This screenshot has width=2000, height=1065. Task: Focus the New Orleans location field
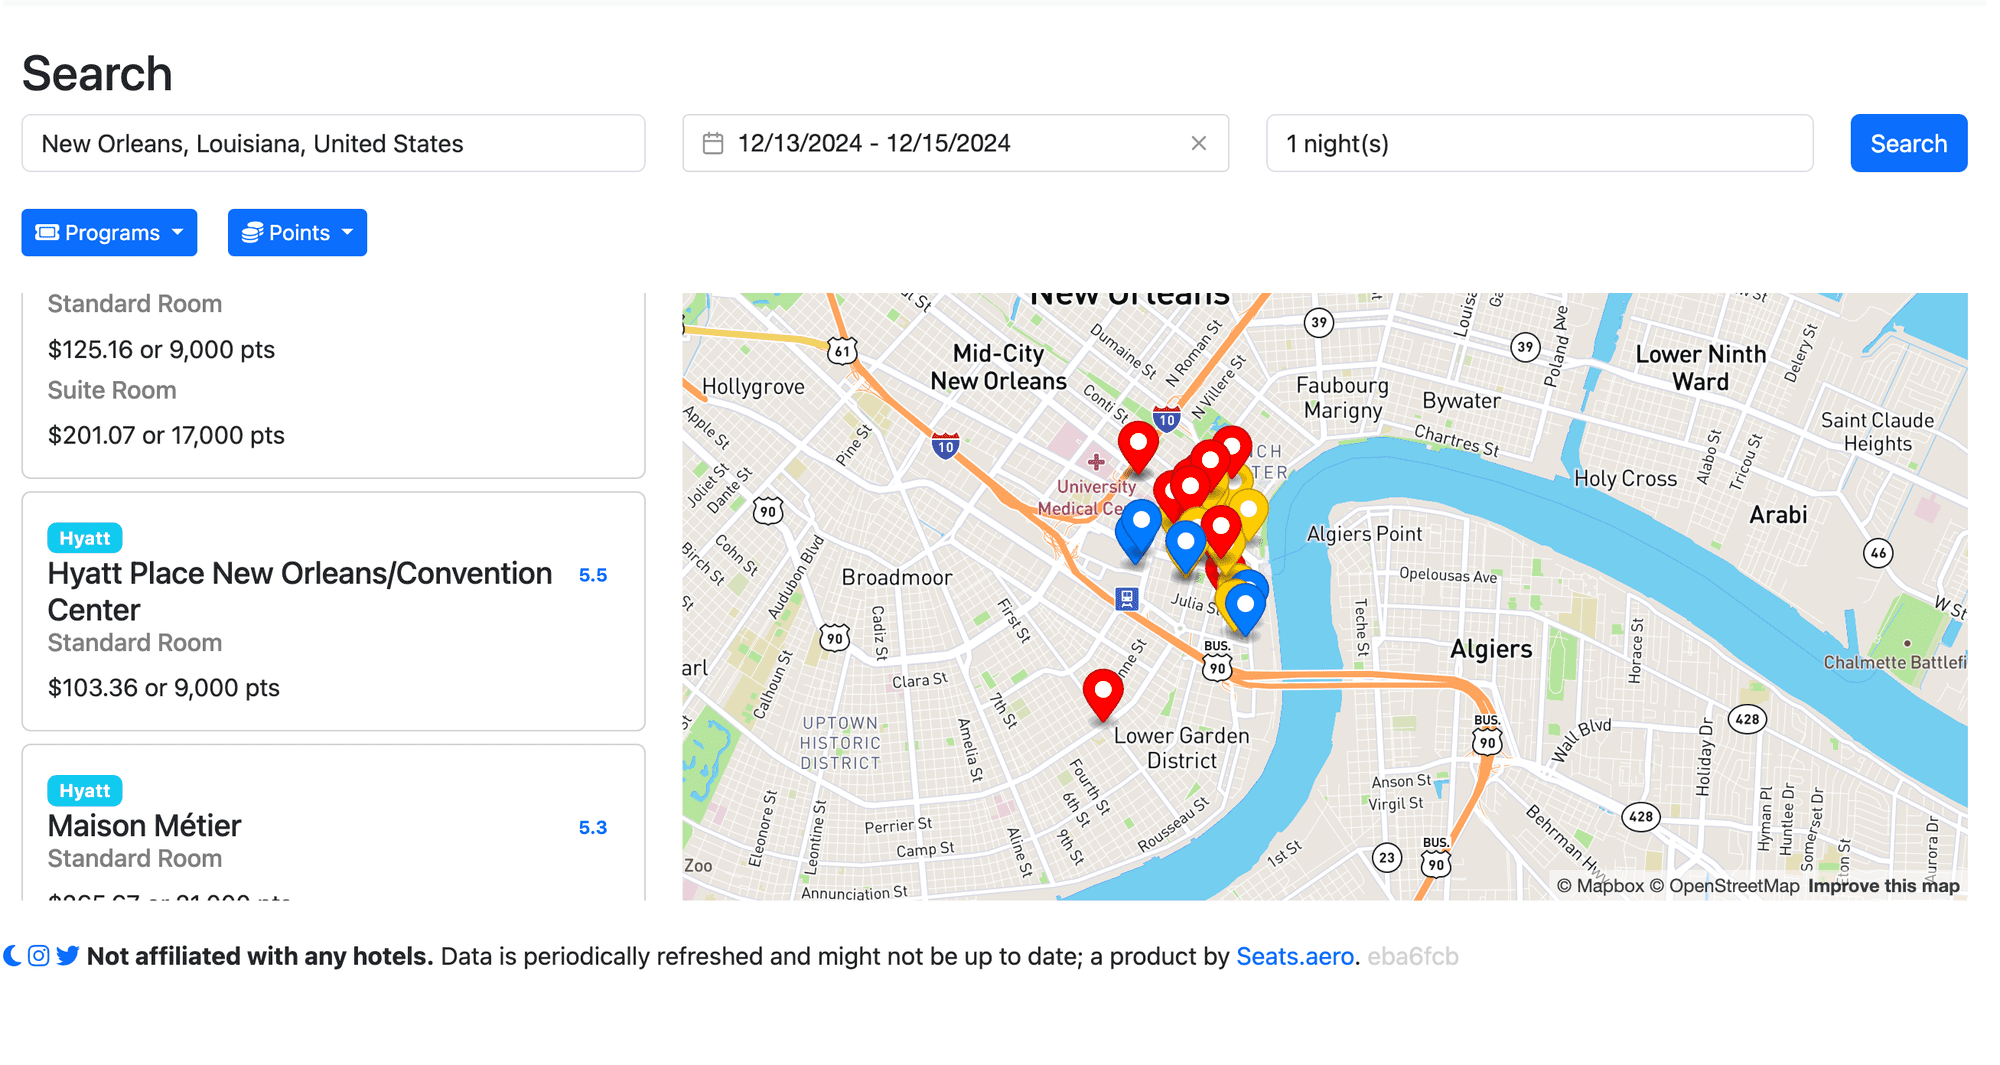coord(333,143)
